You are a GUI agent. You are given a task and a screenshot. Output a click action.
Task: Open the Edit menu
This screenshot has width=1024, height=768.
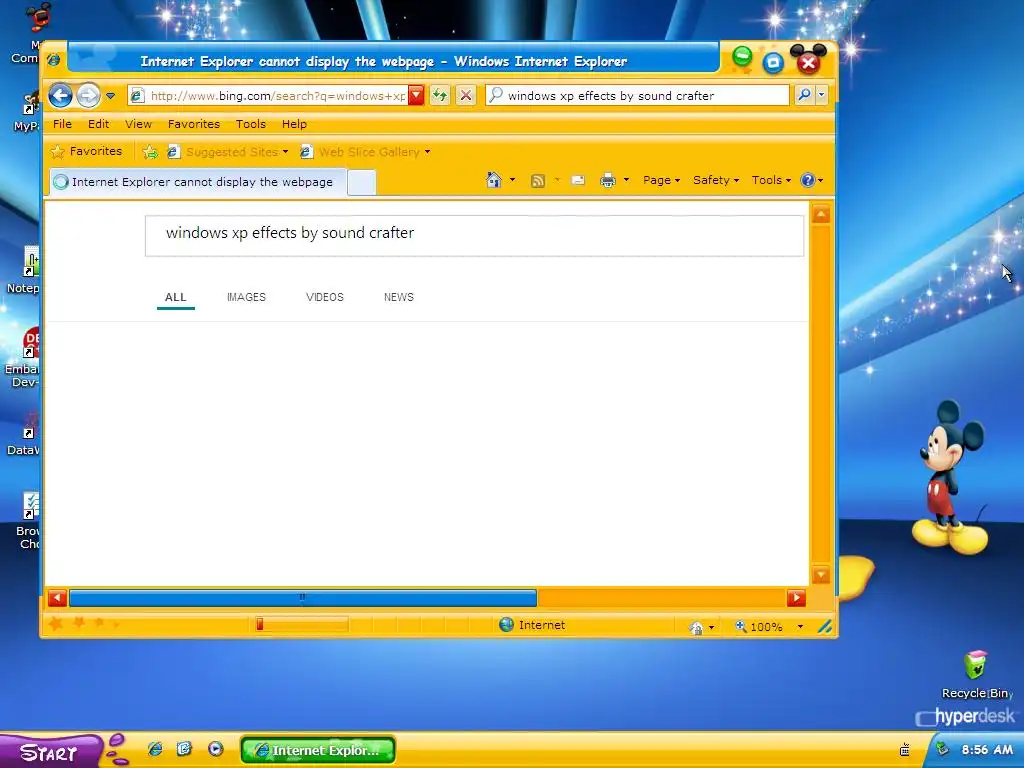coord(99,124)
